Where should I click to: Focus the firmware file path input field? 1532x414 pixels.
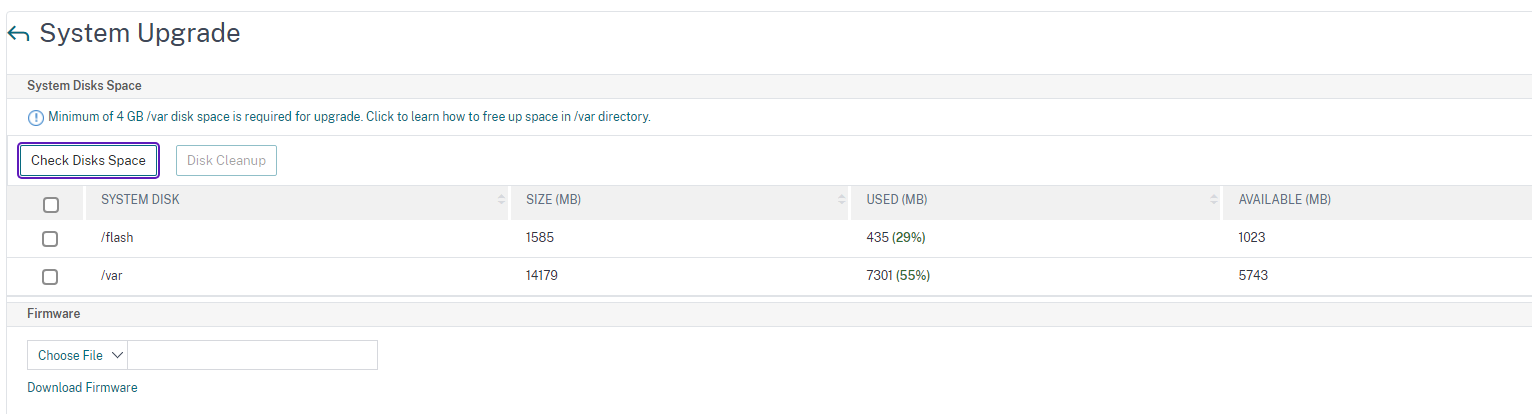252,355
